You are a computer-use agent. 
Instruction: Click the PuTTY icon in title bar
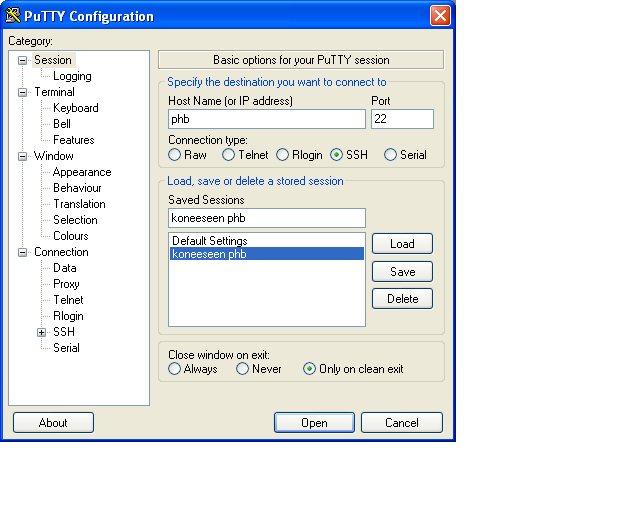click(x=13, y=16)
